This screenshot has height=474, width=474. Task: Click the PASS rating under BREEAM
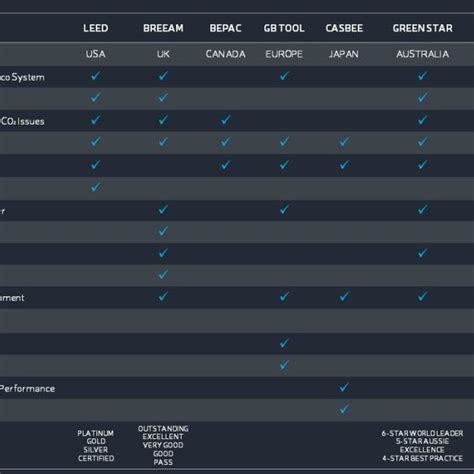pyautogui.click(x=163, y=462)
